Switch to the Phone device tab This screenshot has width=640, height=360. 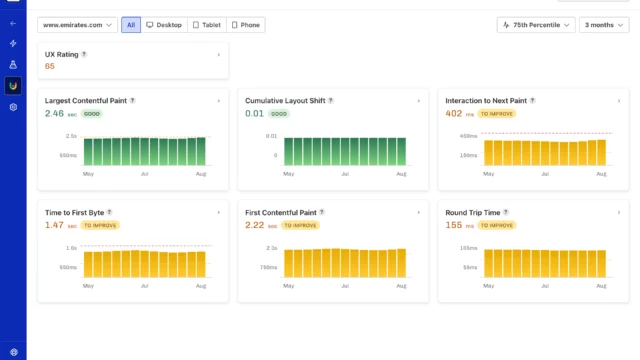click(x=246, y=25)
